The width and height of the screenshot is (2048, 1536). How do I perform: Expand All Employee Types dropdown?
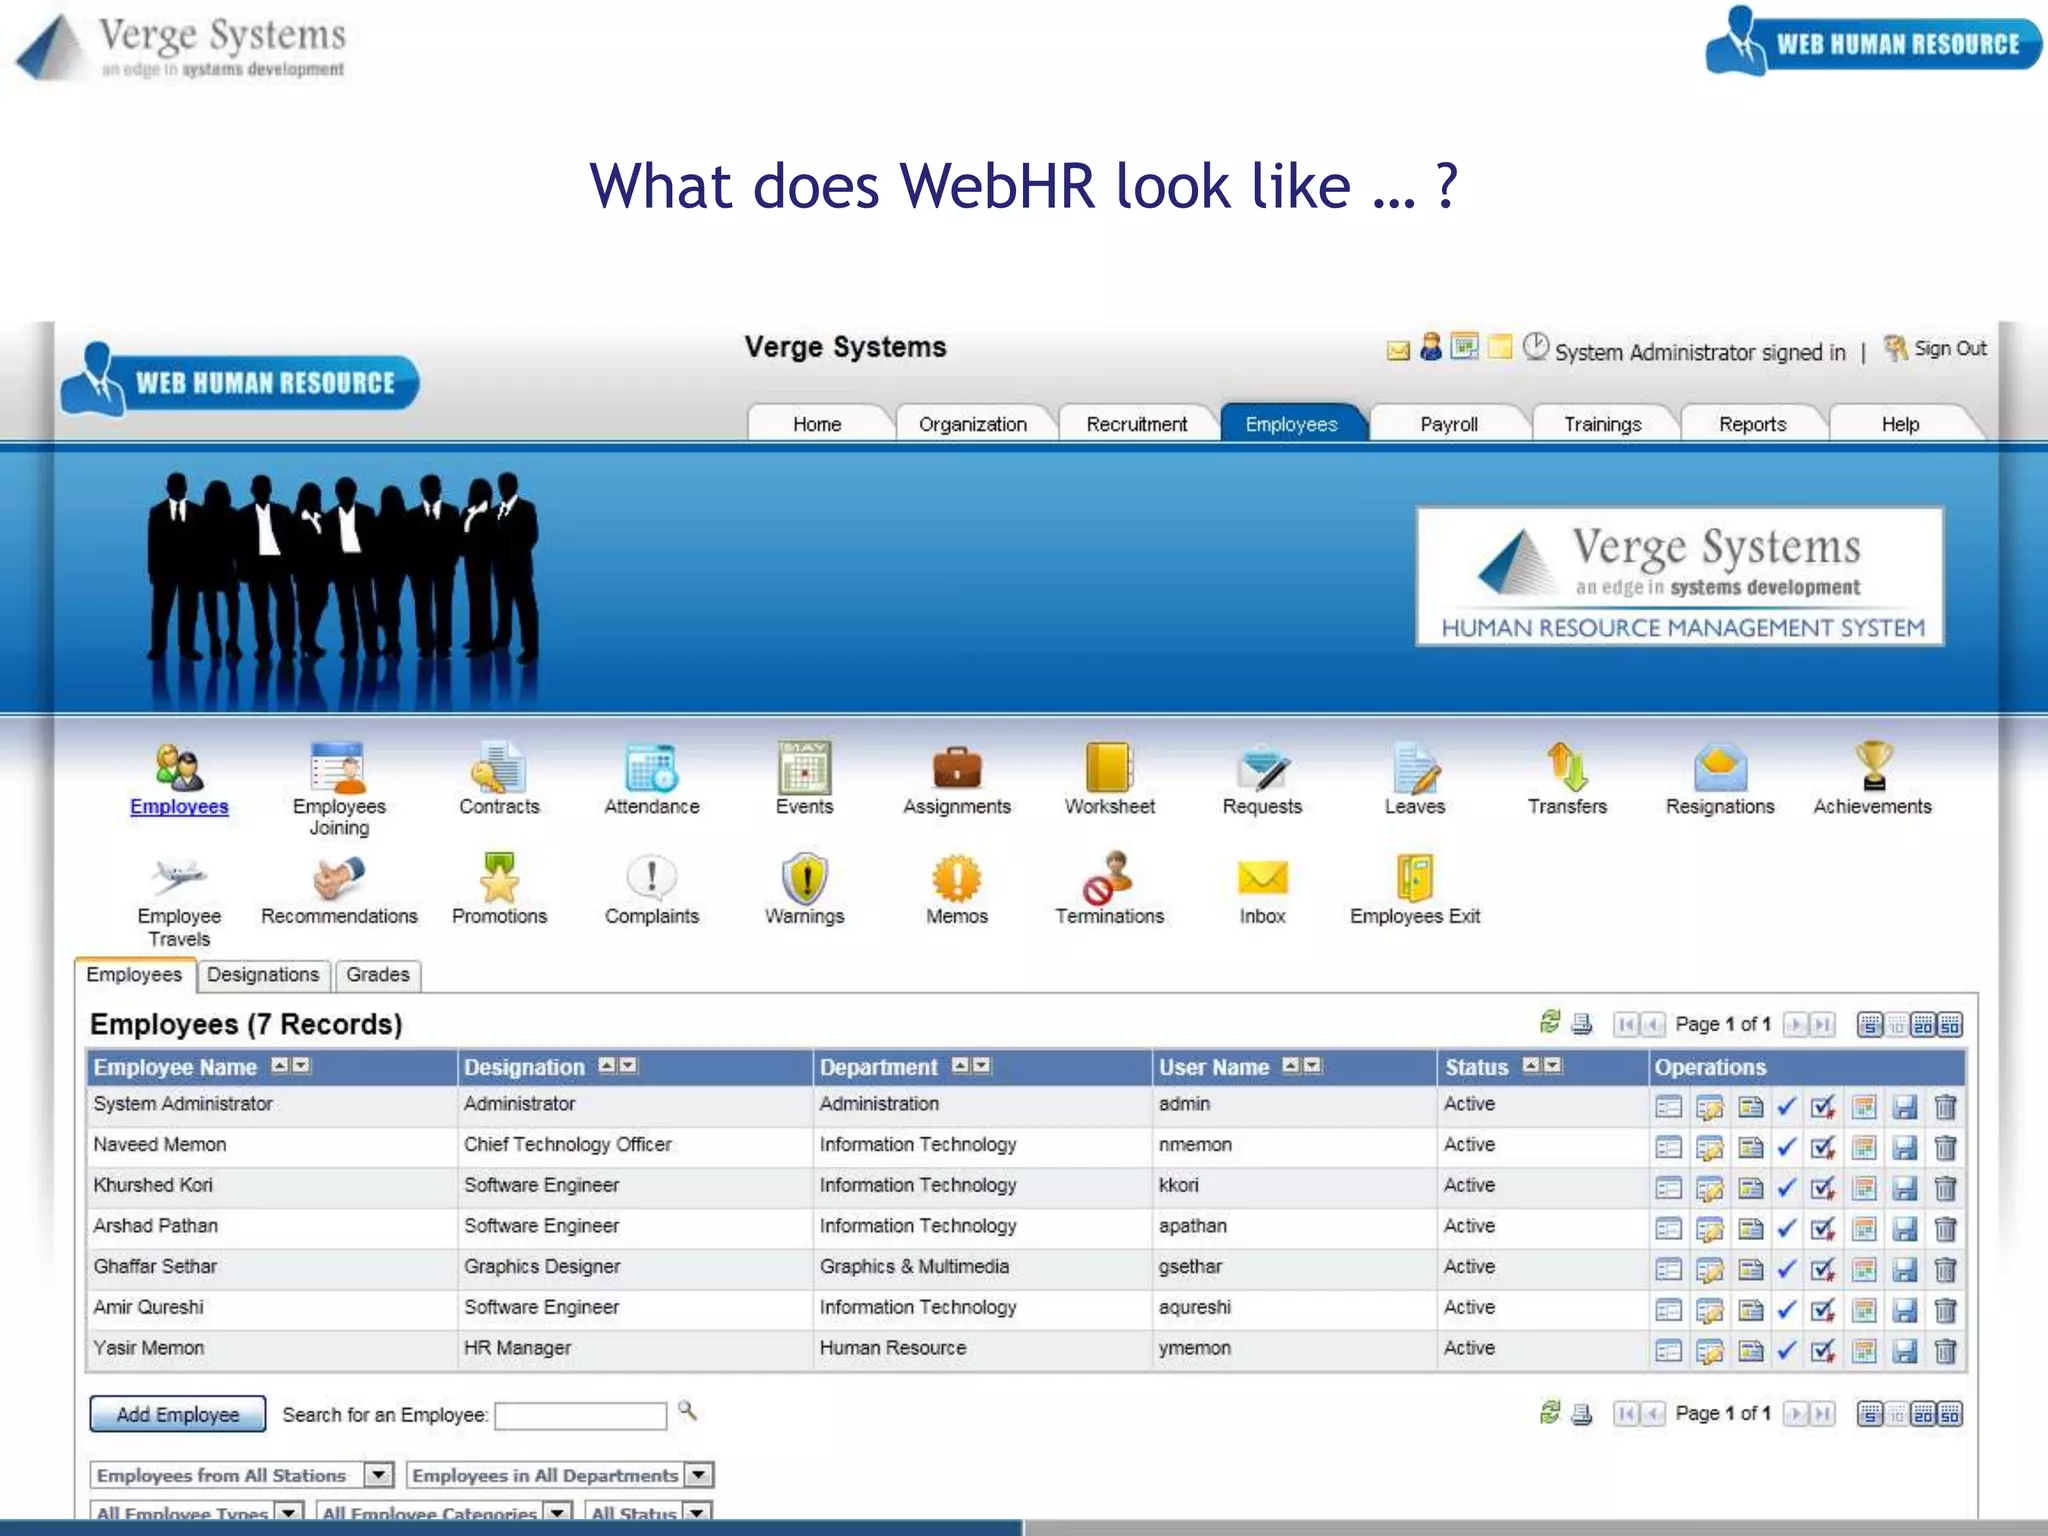coord(289,1511)
